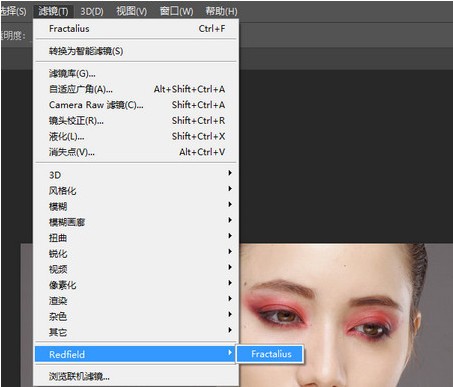Open the 视图(V) menu
453x387 pixels.
tap(131, 11)
